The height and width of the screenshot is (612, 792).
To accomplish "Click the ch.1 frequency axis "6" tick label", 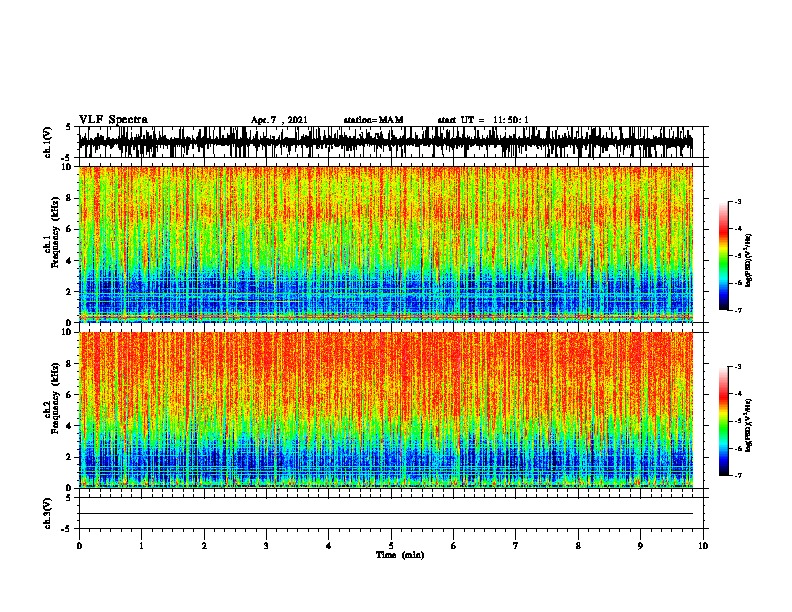I will click(69, 229).
